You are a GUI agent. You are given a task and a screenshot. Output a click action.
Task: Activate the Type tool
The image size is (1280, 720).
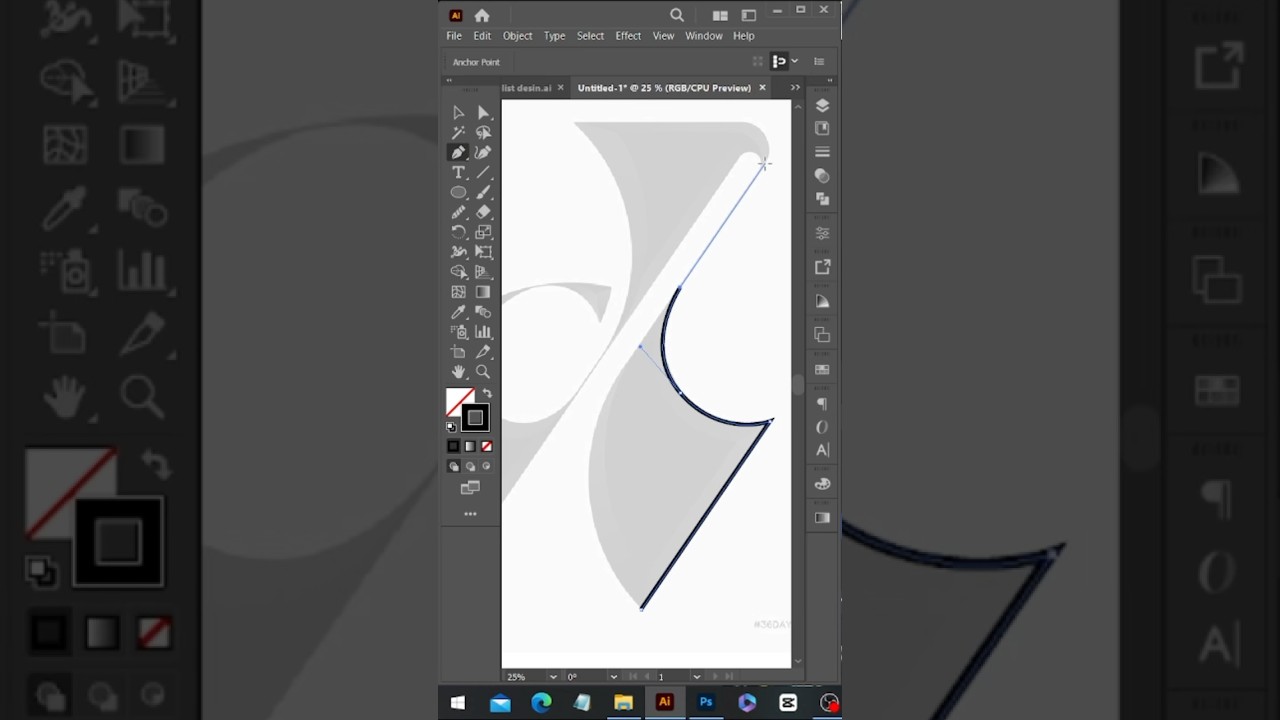coord(458,173)
